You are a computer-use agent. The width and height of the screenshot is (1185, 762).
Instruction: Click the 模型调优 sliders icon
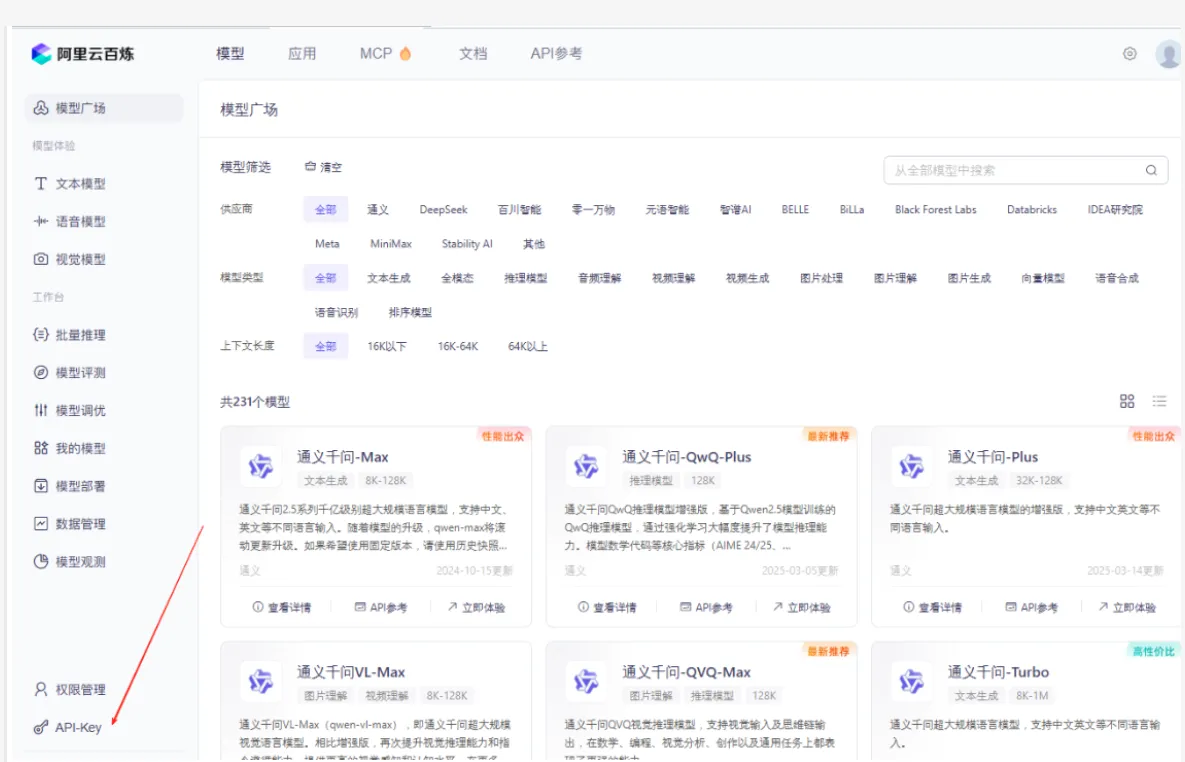[x=41, y=410]
